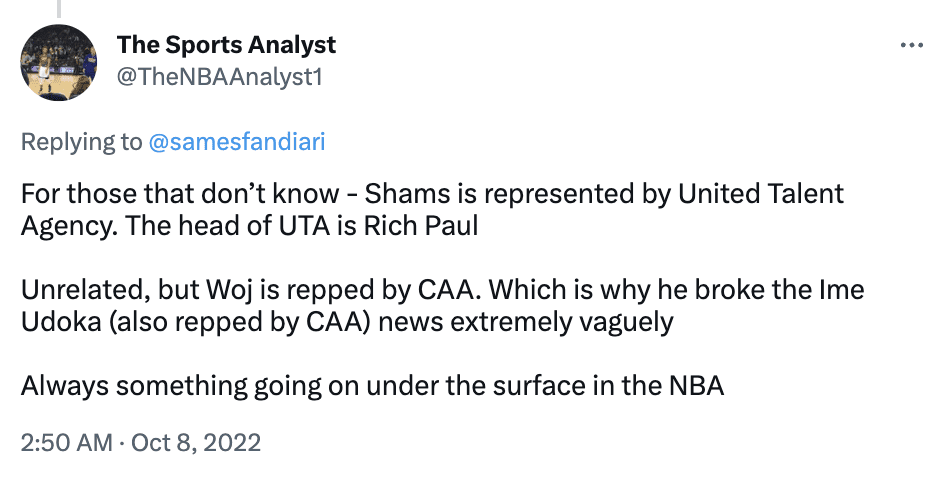The height and width of the screenshot is (484, 946).
Task: Select the thread connector line above avatar
Action: click(x=59, y=8)
